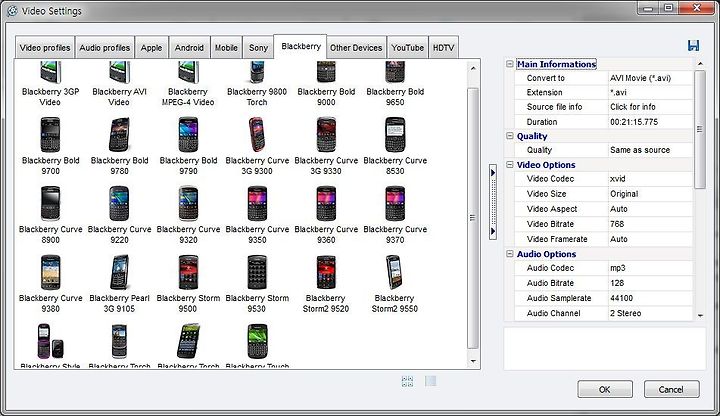Select the Blackberry Storm 9500 icon

[188, 272]
